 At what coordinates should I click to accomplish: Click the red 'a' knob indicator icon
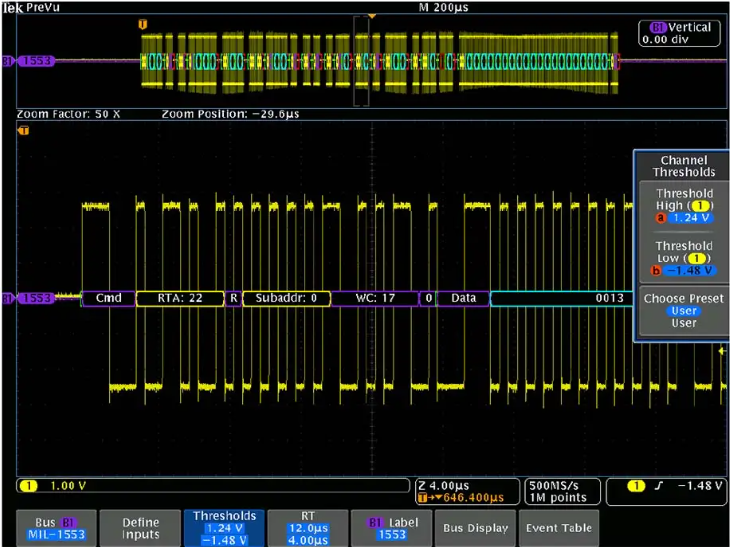tap(660, 218)
